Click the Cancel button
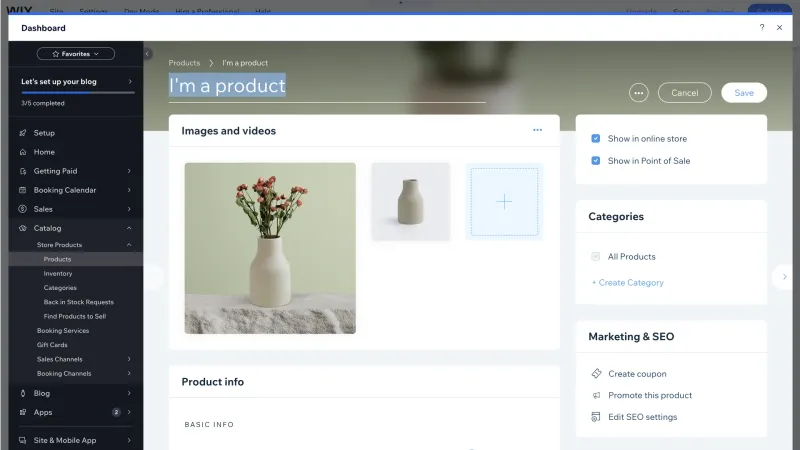The width and height of the screenshot is (800, 450). point(684,93)
